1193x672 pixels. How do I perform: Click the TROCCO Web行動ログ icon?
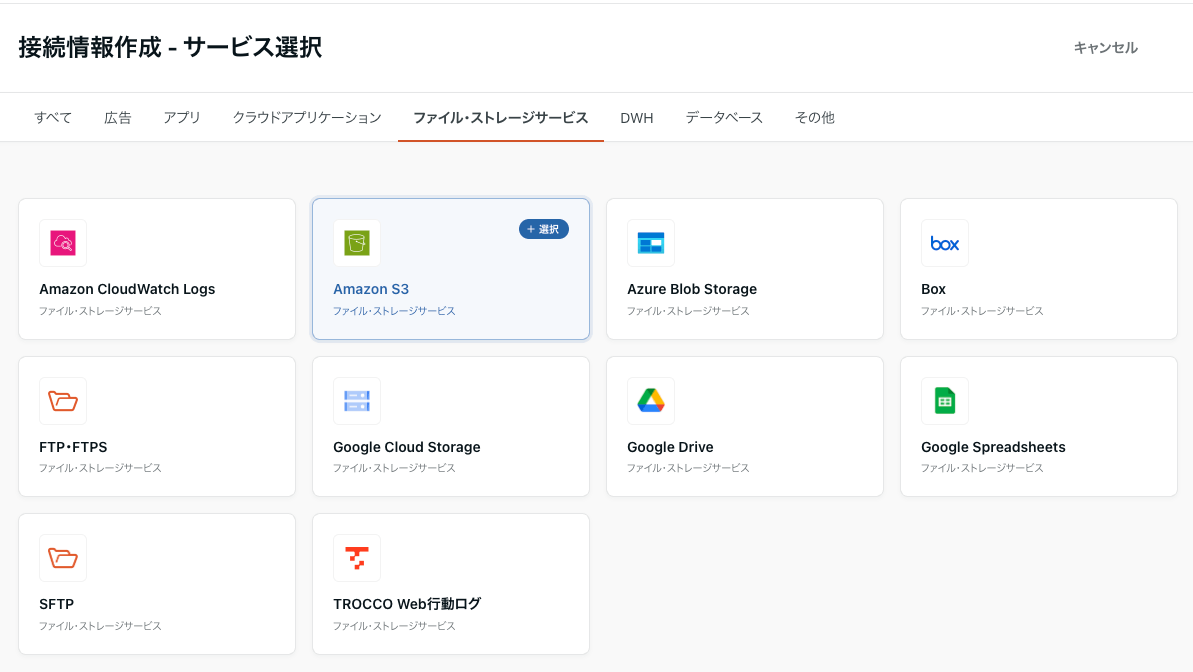pos(357,558)
